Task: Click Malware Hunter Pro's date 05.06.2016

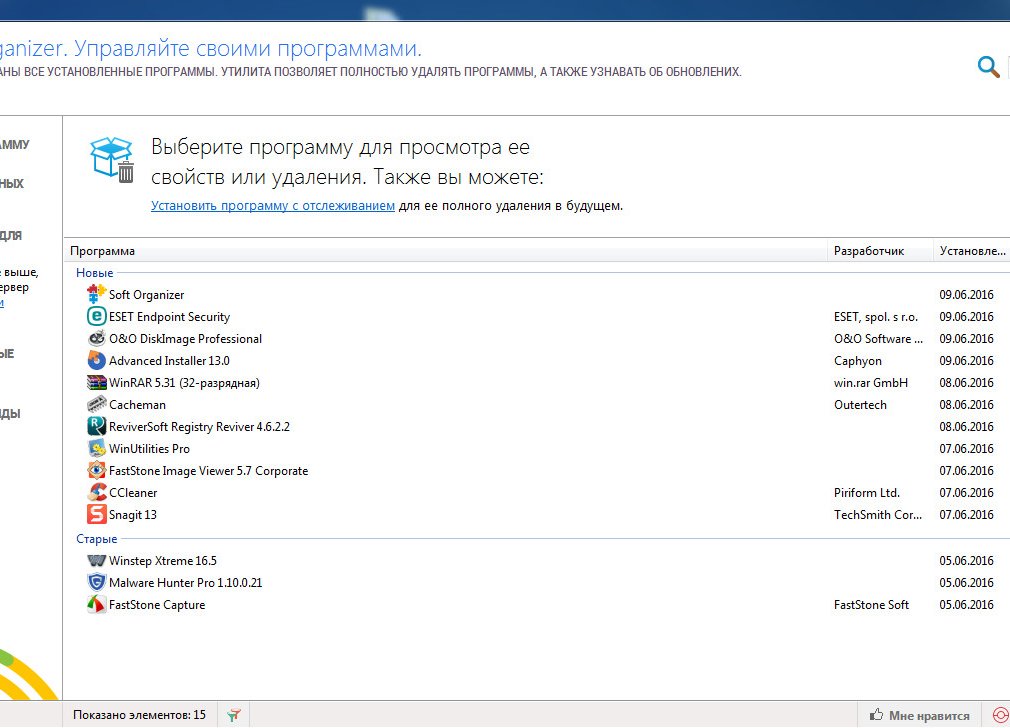Action: click(966, 582)
